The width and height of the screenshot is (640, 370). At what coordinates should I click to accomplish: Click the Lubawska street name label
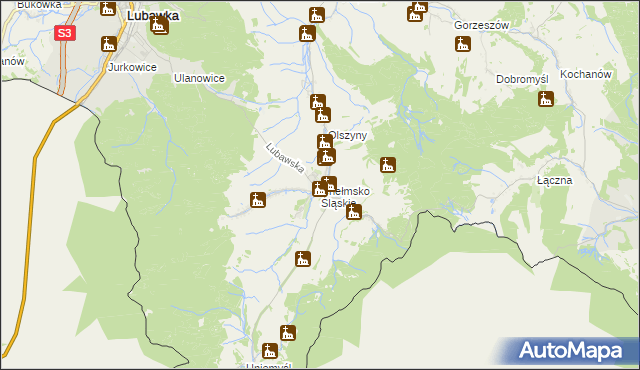click(285, 158)
